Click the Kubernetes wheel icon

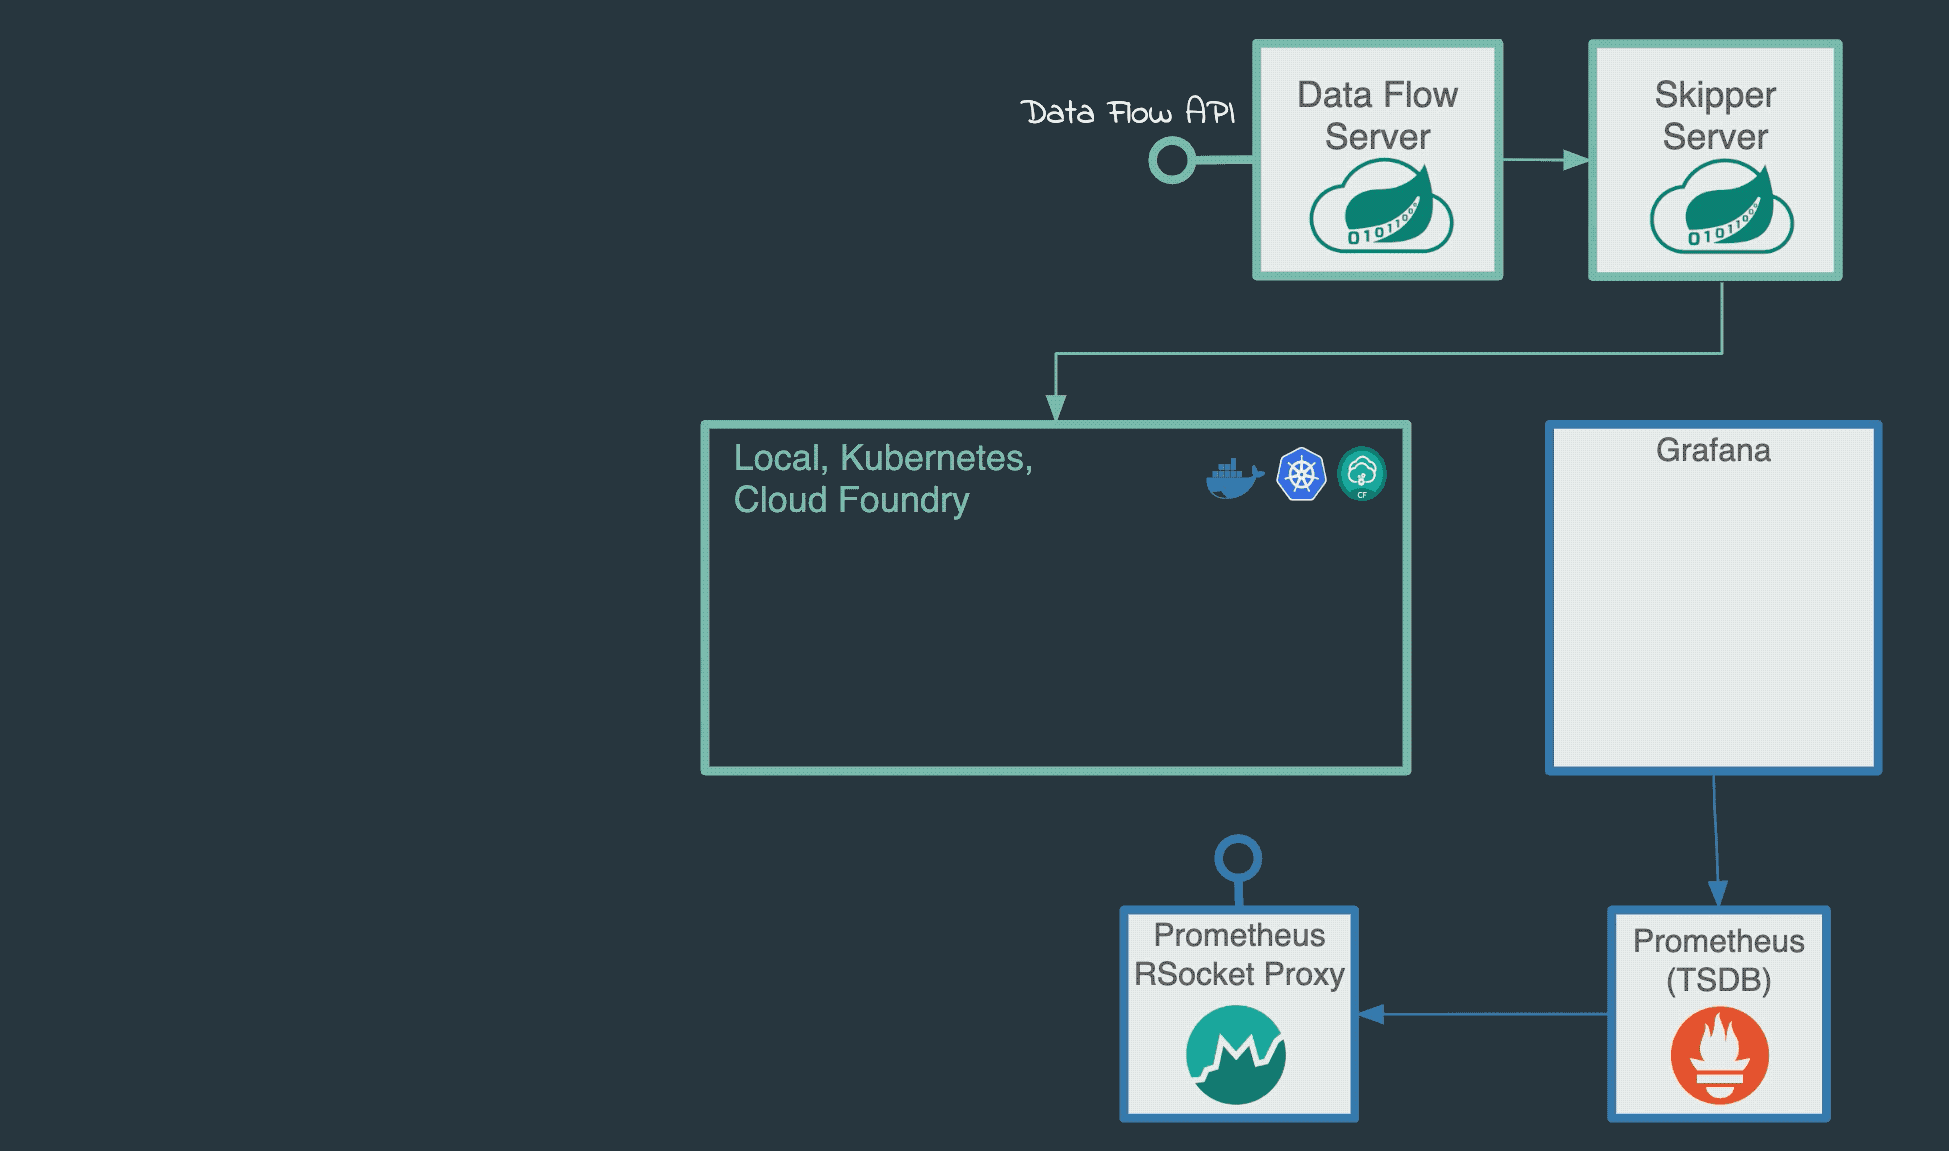1301,474
